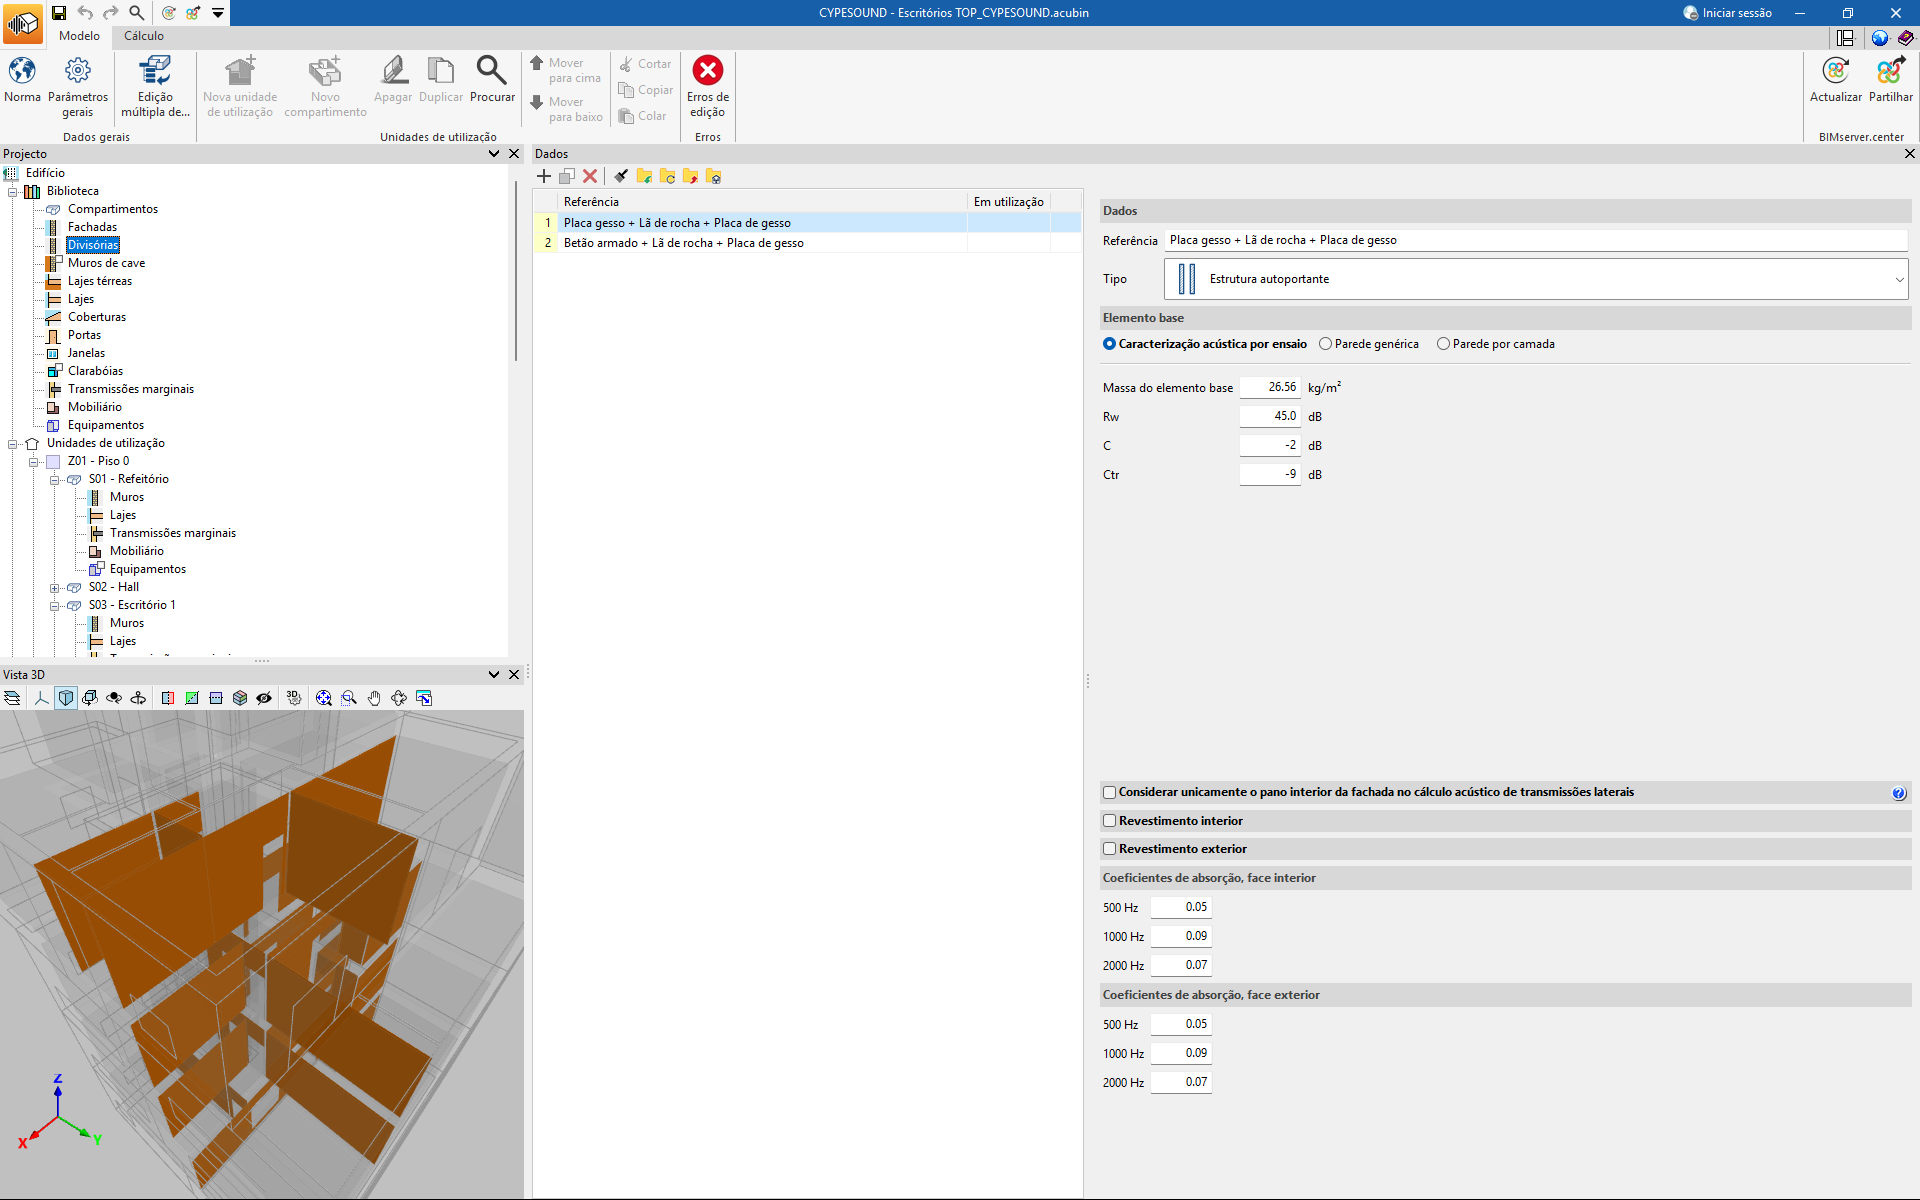Add new entry with plus icon
Image resolution: width=1920 pixels, height=1200 pixels.
point(544,176)
